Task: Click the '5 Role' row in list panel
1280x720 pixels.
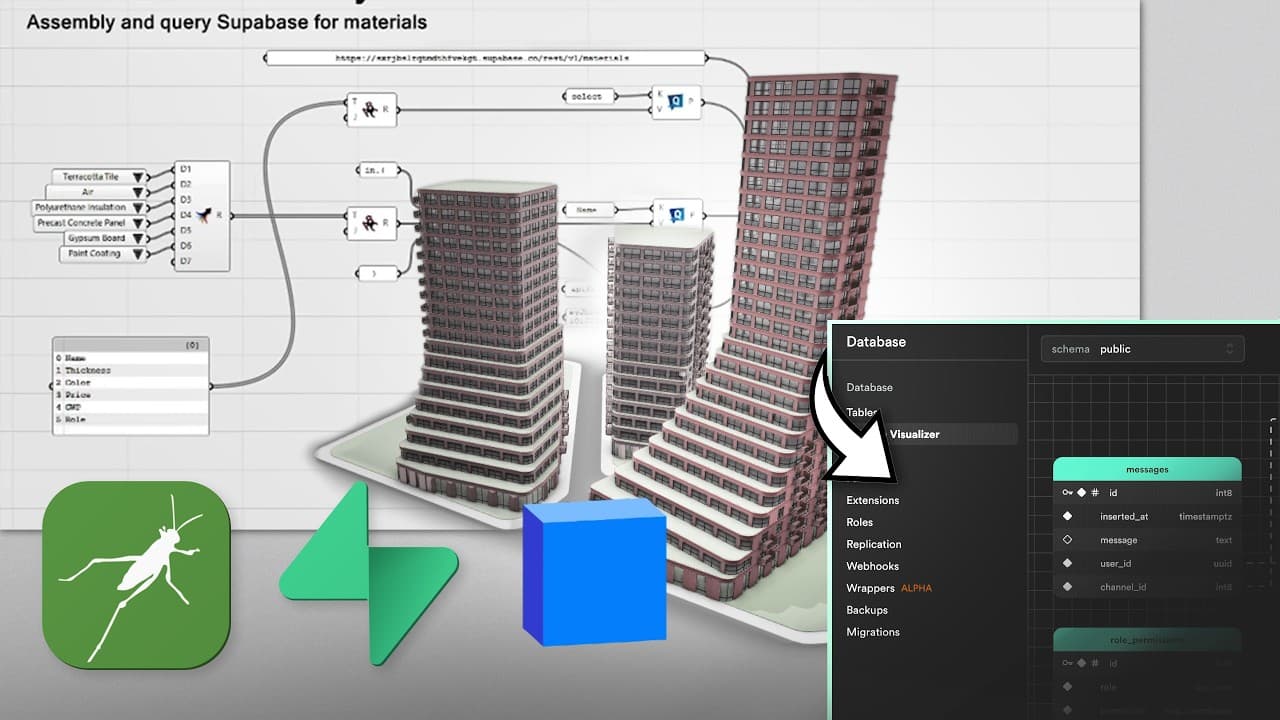Action: coord(130,420)
